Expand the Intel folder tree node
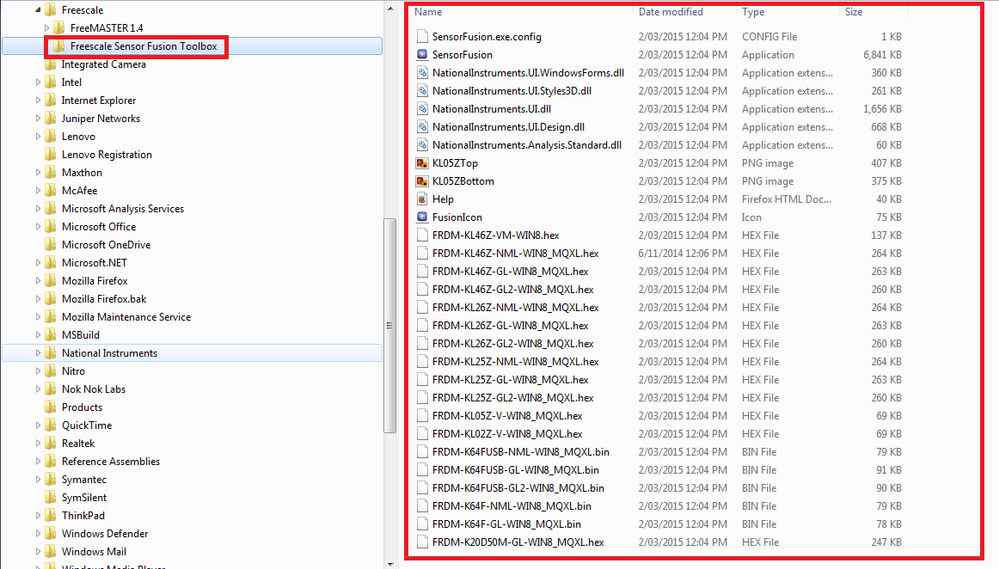 38,82
